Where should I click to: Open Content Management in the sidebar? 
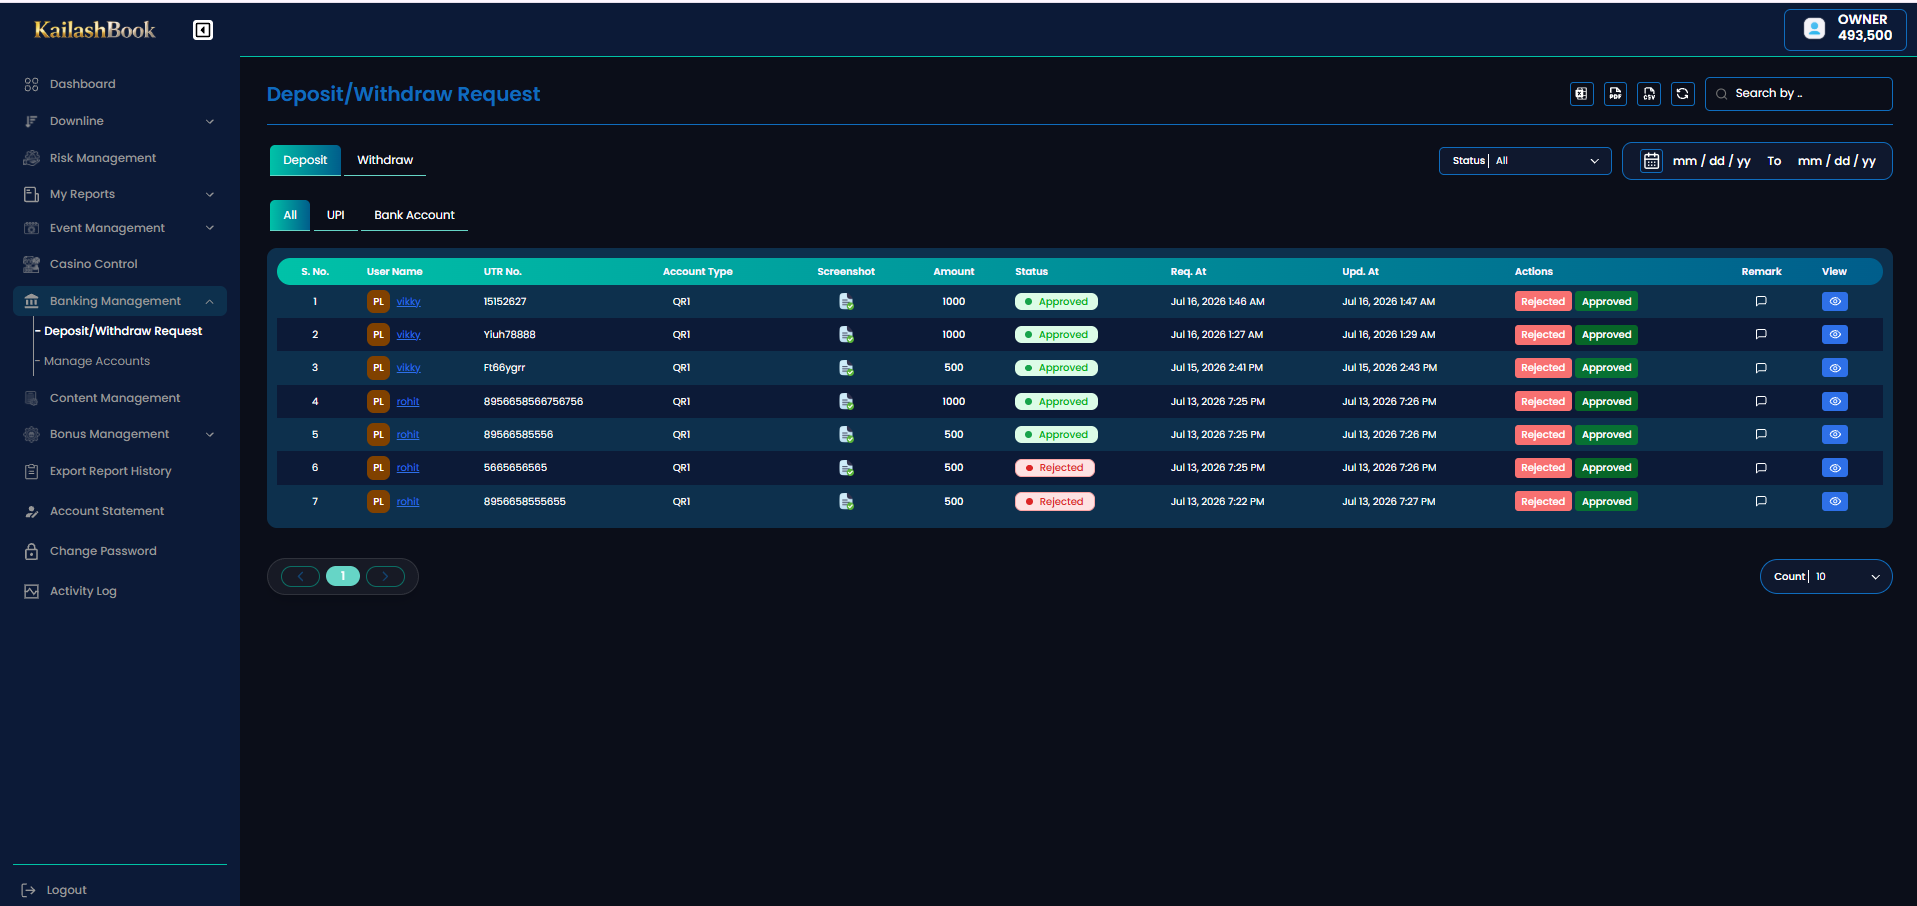[115, 398]
